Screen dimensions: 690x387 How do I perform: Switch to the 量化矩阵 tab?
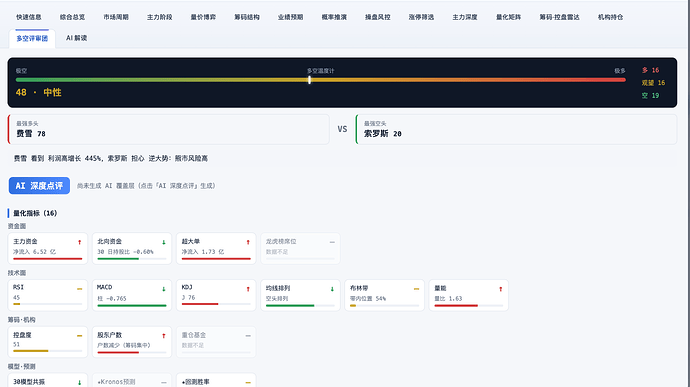point(508,17)
